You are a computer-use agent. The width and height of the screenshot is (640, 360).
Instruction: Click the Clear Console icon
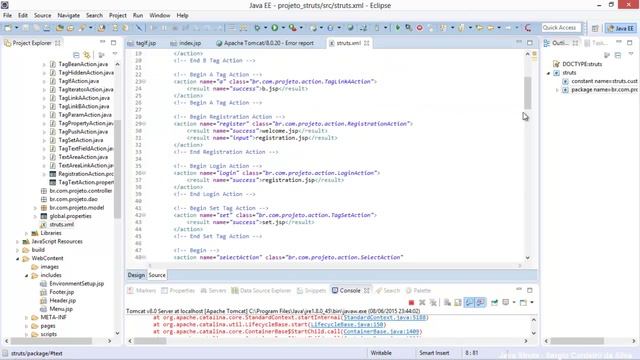point(447,302)
